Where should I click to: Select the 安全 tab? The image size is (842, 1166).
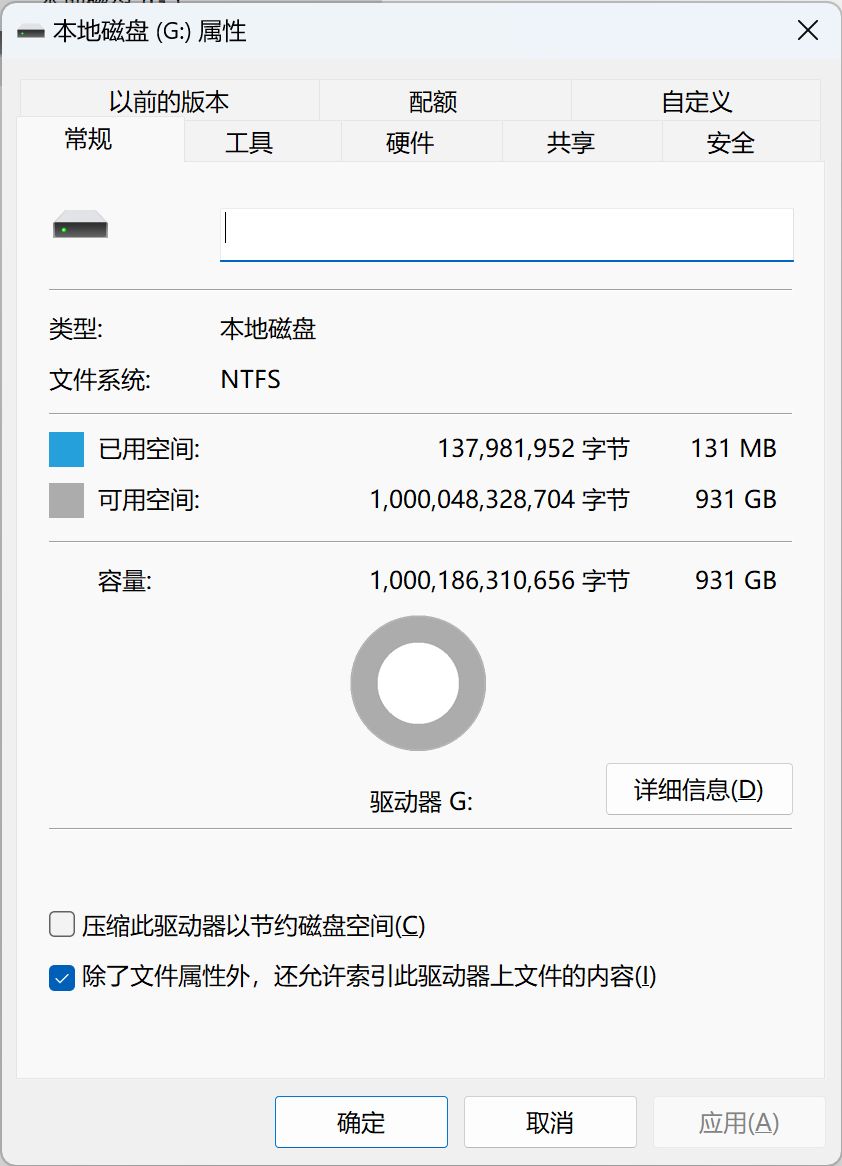pyautogui.click(x=730, y=143)
